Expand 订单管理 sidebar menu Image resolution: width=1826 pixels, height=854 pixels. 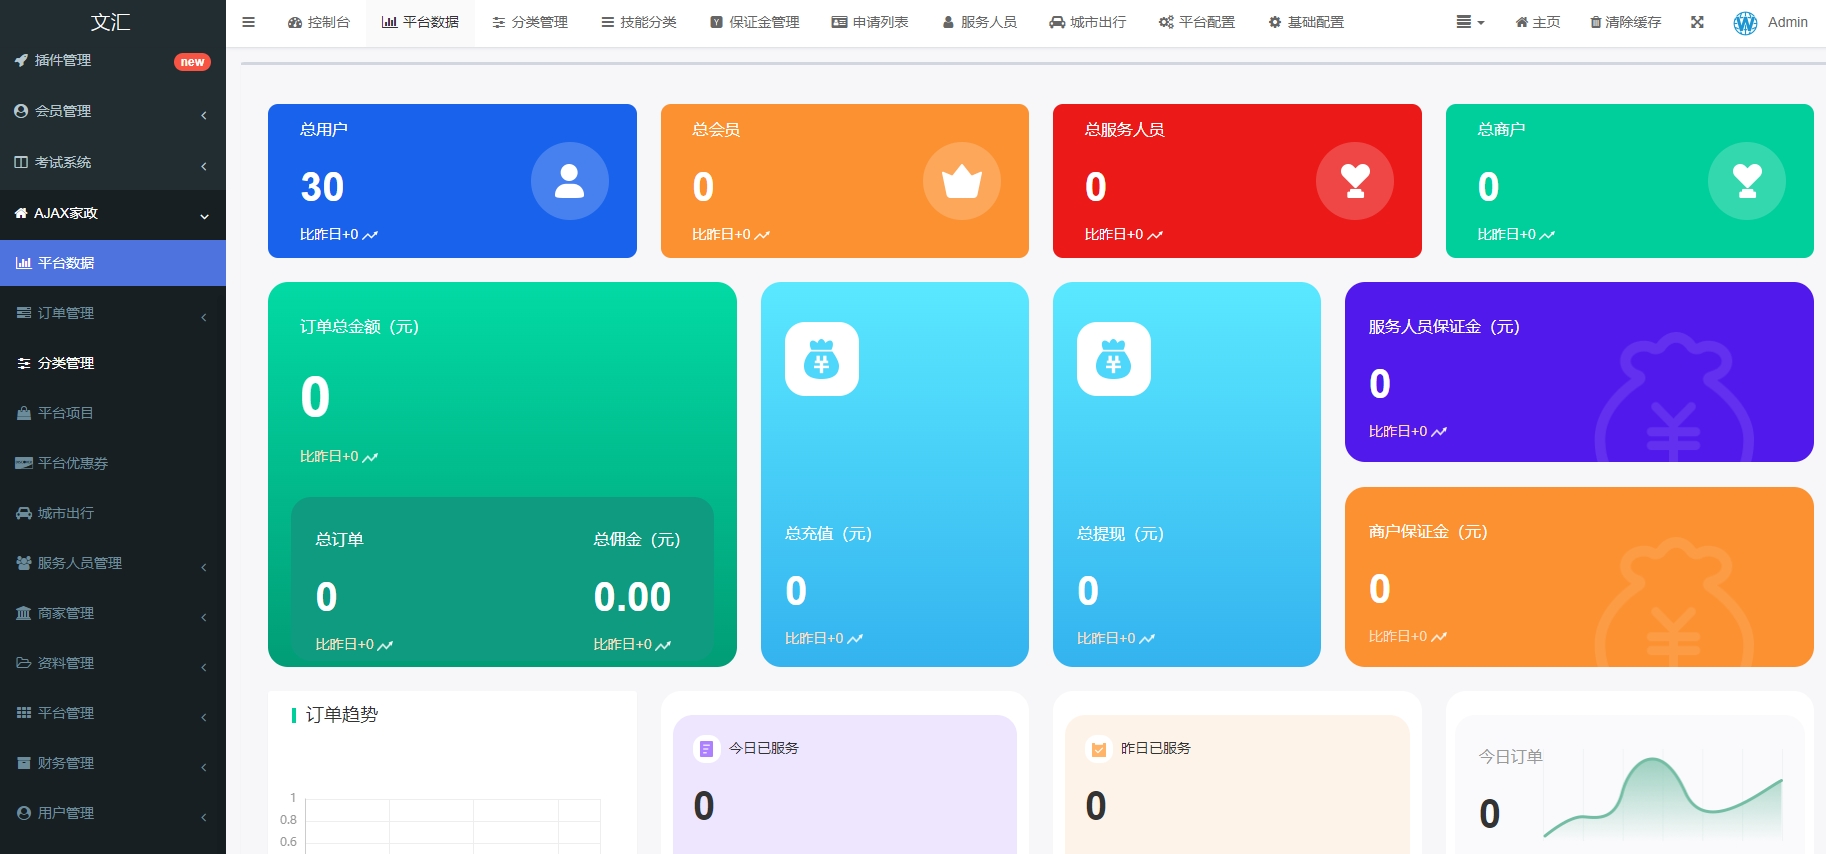point(113,313)
